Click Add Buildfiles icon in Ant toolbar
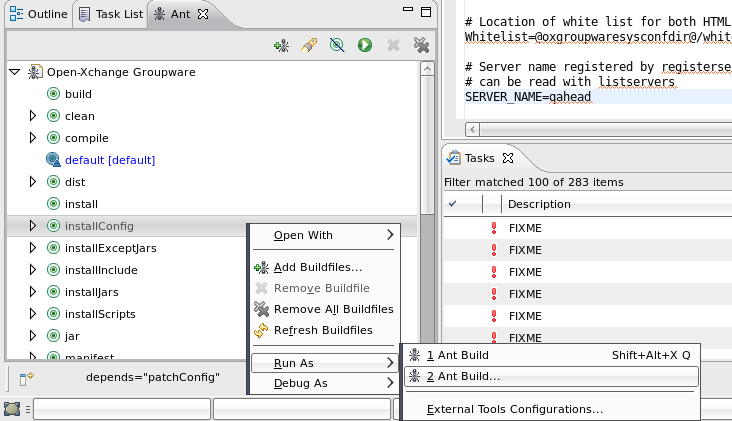Screen dimensions: 732x421 click(x=282, y=45)
